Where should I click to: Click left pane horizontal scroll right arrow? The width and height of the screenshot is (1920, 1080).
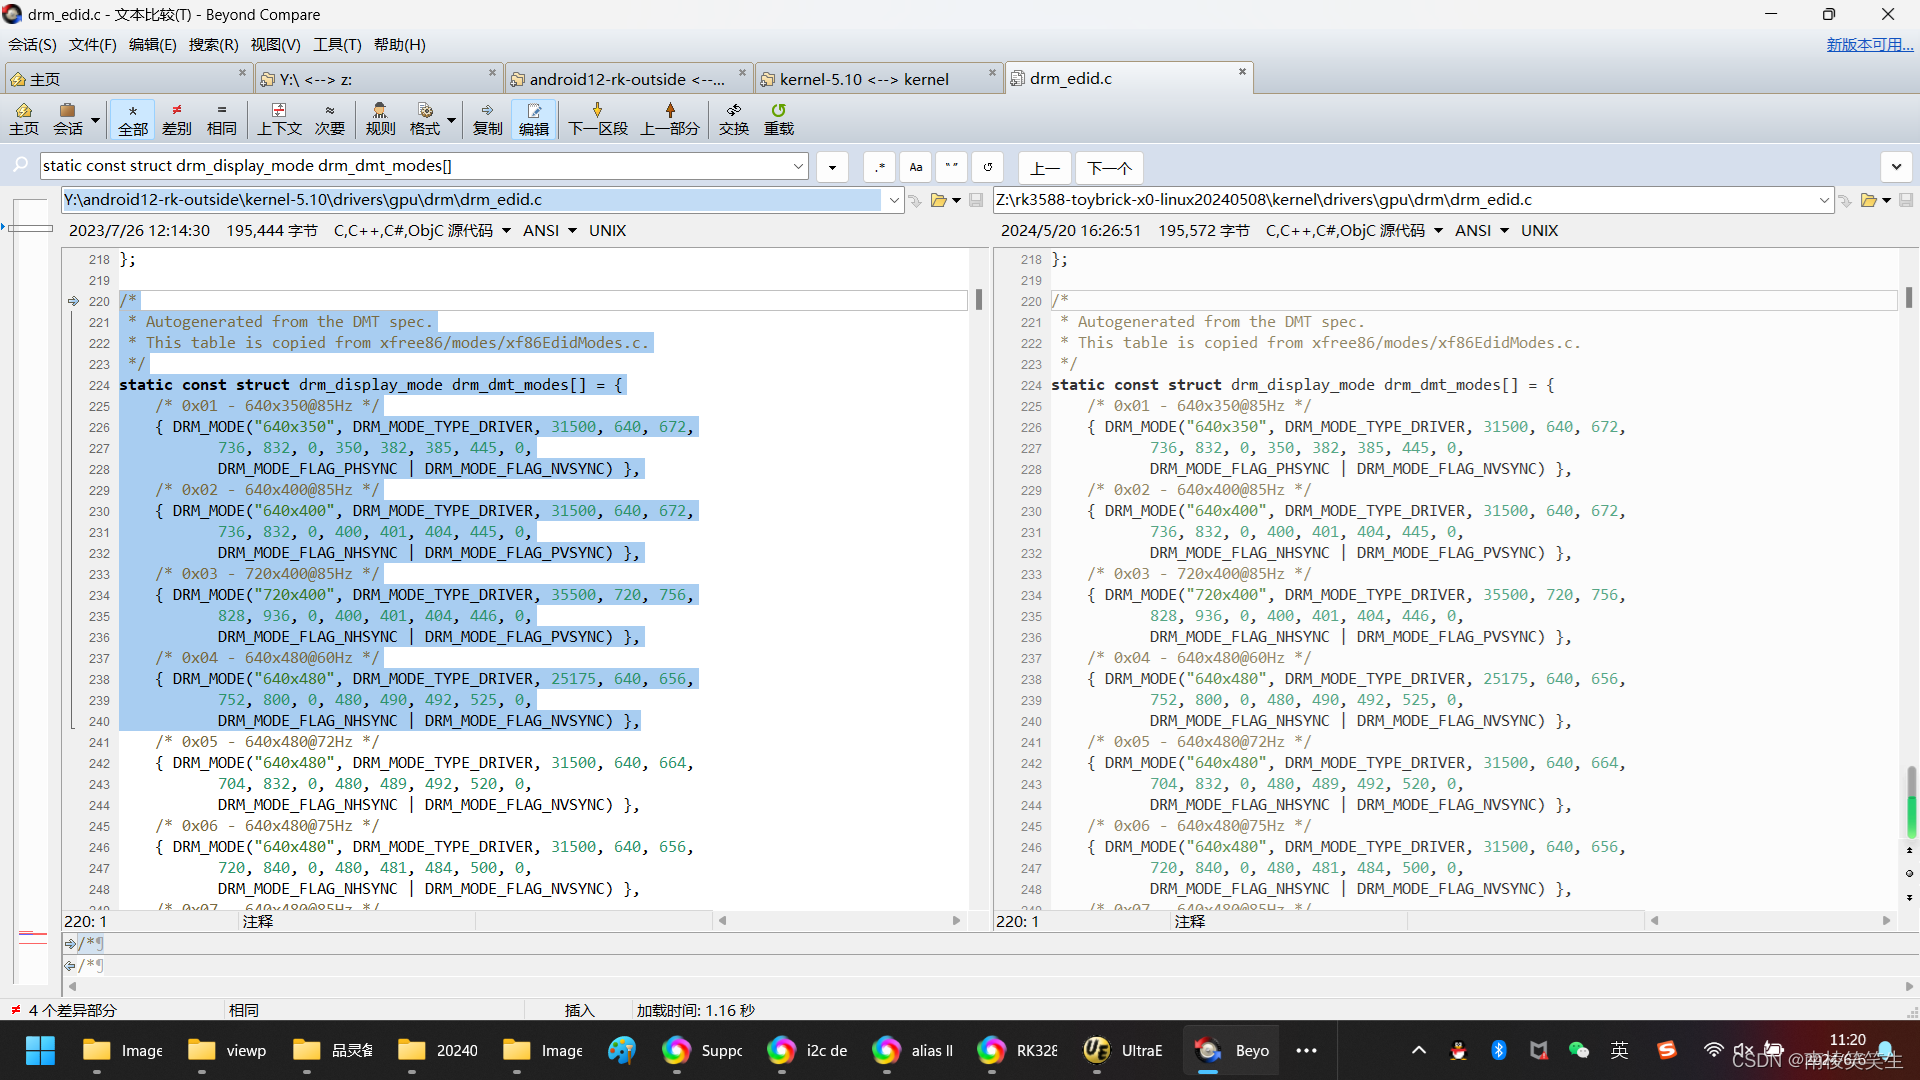956,920
